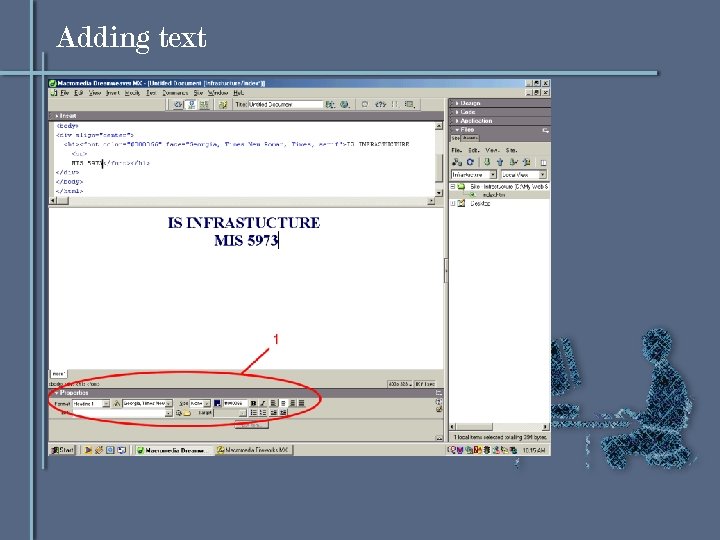Click Connect to remote host icon
The width and height of the screenshot is (720, 540).
click(457, 162)
